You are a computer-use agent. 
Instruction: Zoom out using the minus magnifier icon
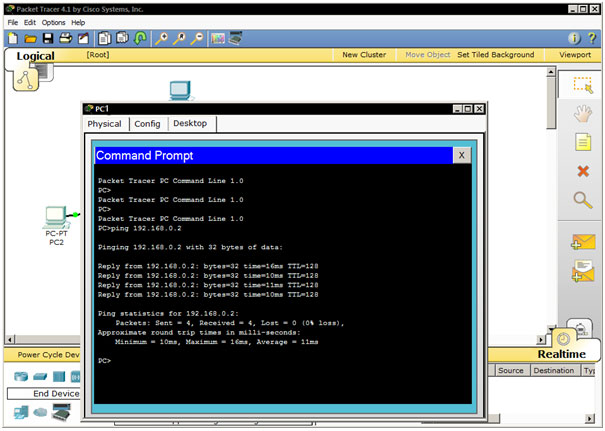tap(197, 38)
